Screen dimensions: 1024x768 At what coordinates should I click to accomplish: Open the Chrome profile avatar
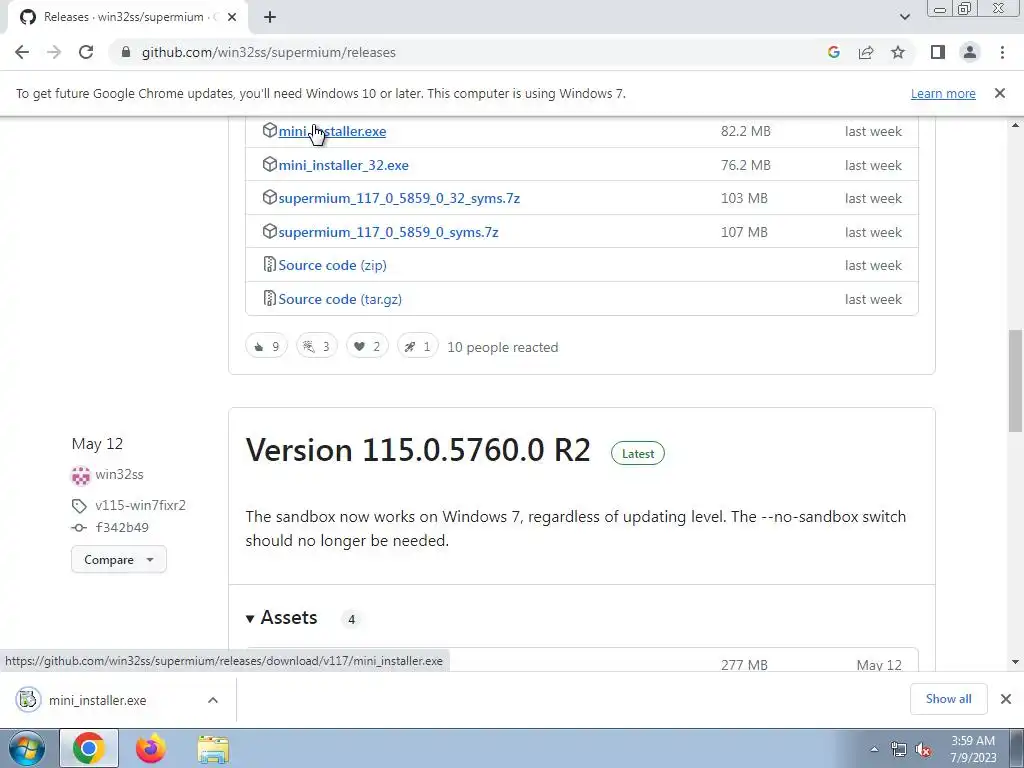point(970,52)
